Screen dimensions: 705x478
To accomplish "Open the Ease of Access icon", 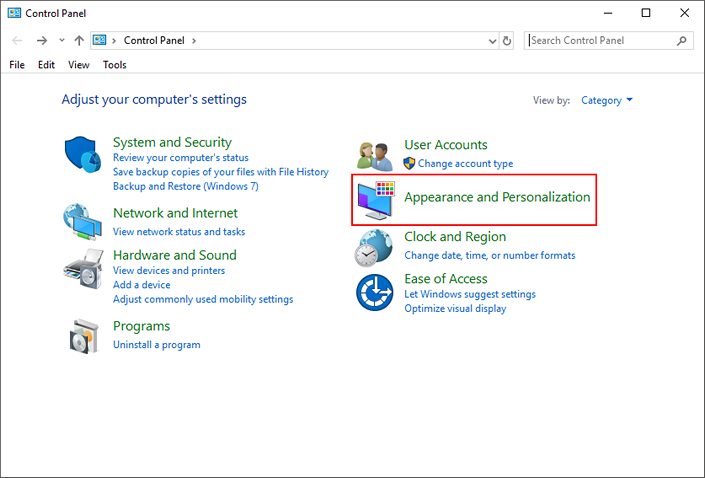I will coord(375,292).
